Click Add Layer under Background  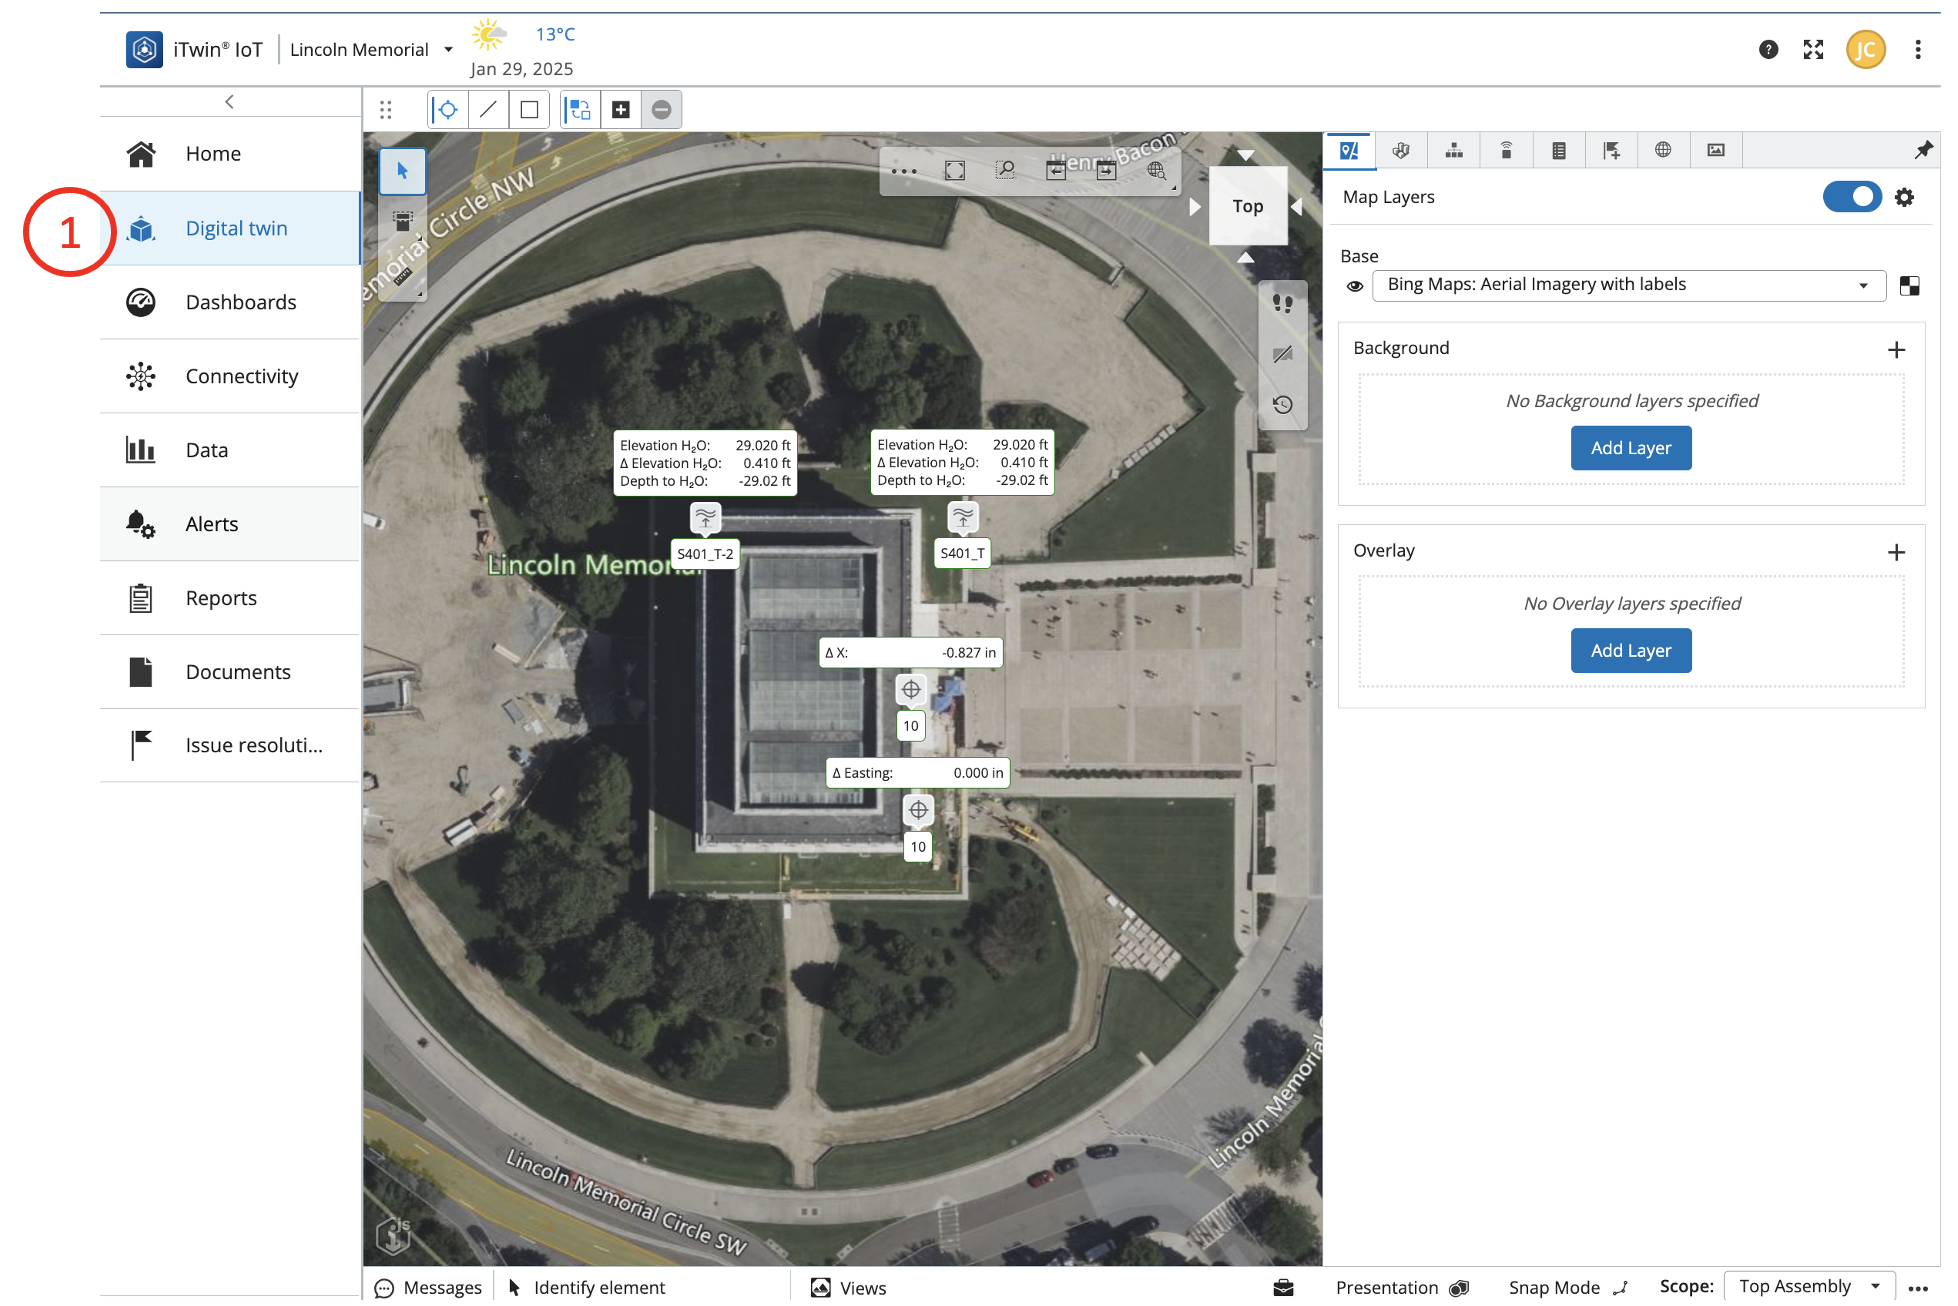point(1630,448)
